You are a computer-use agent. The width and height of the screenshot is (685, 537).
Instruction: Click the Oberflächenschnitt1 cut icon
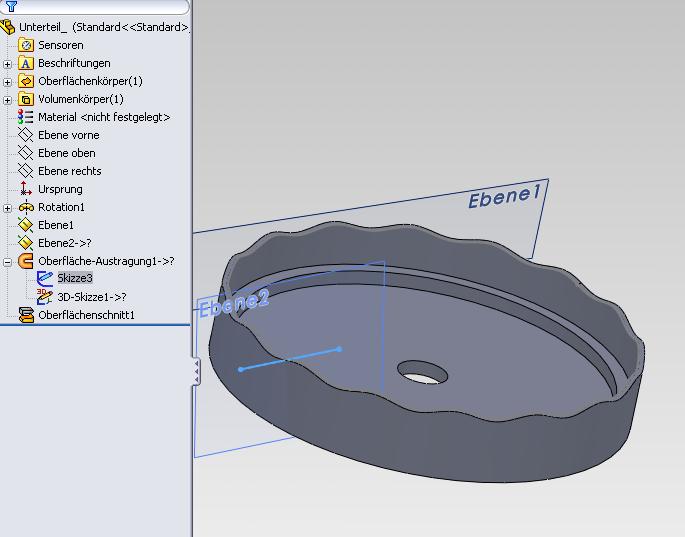26,315
